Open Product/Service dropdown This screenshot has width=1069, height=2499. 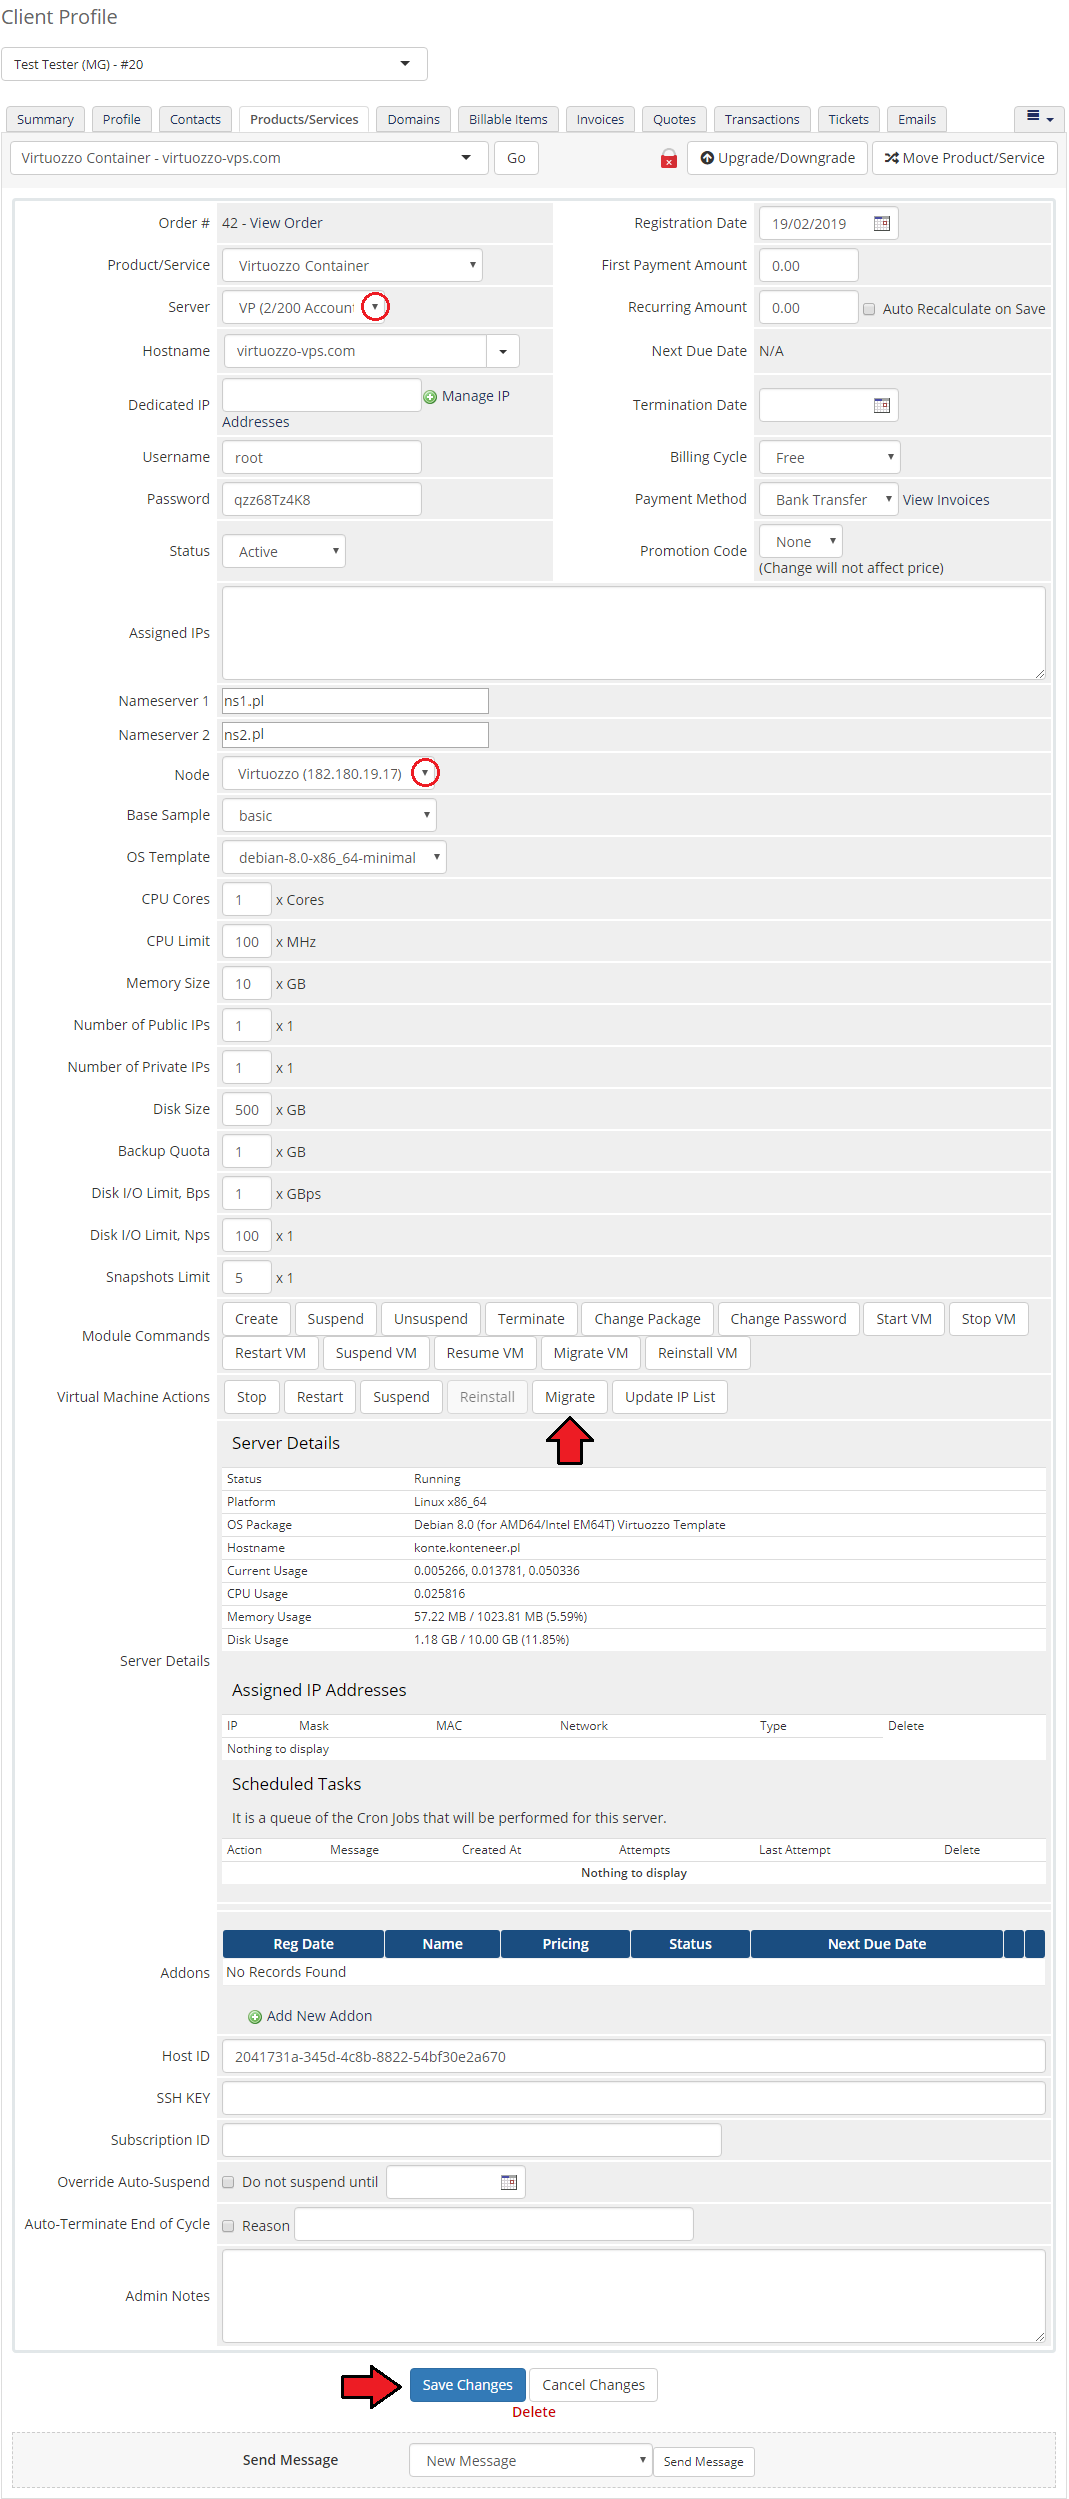pos(352,265)
